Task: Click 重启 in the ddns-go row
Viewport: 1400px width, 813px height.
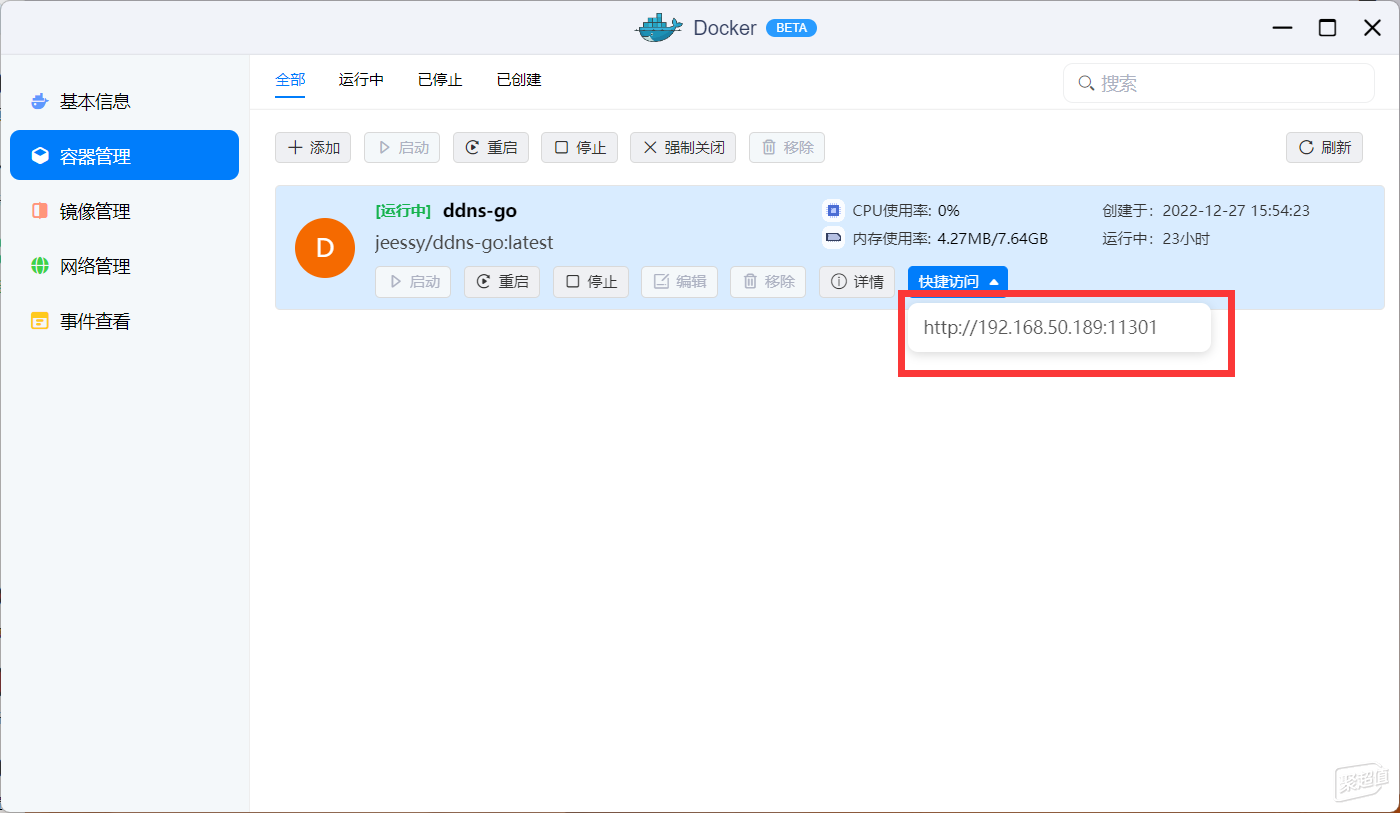Action: 502,282
